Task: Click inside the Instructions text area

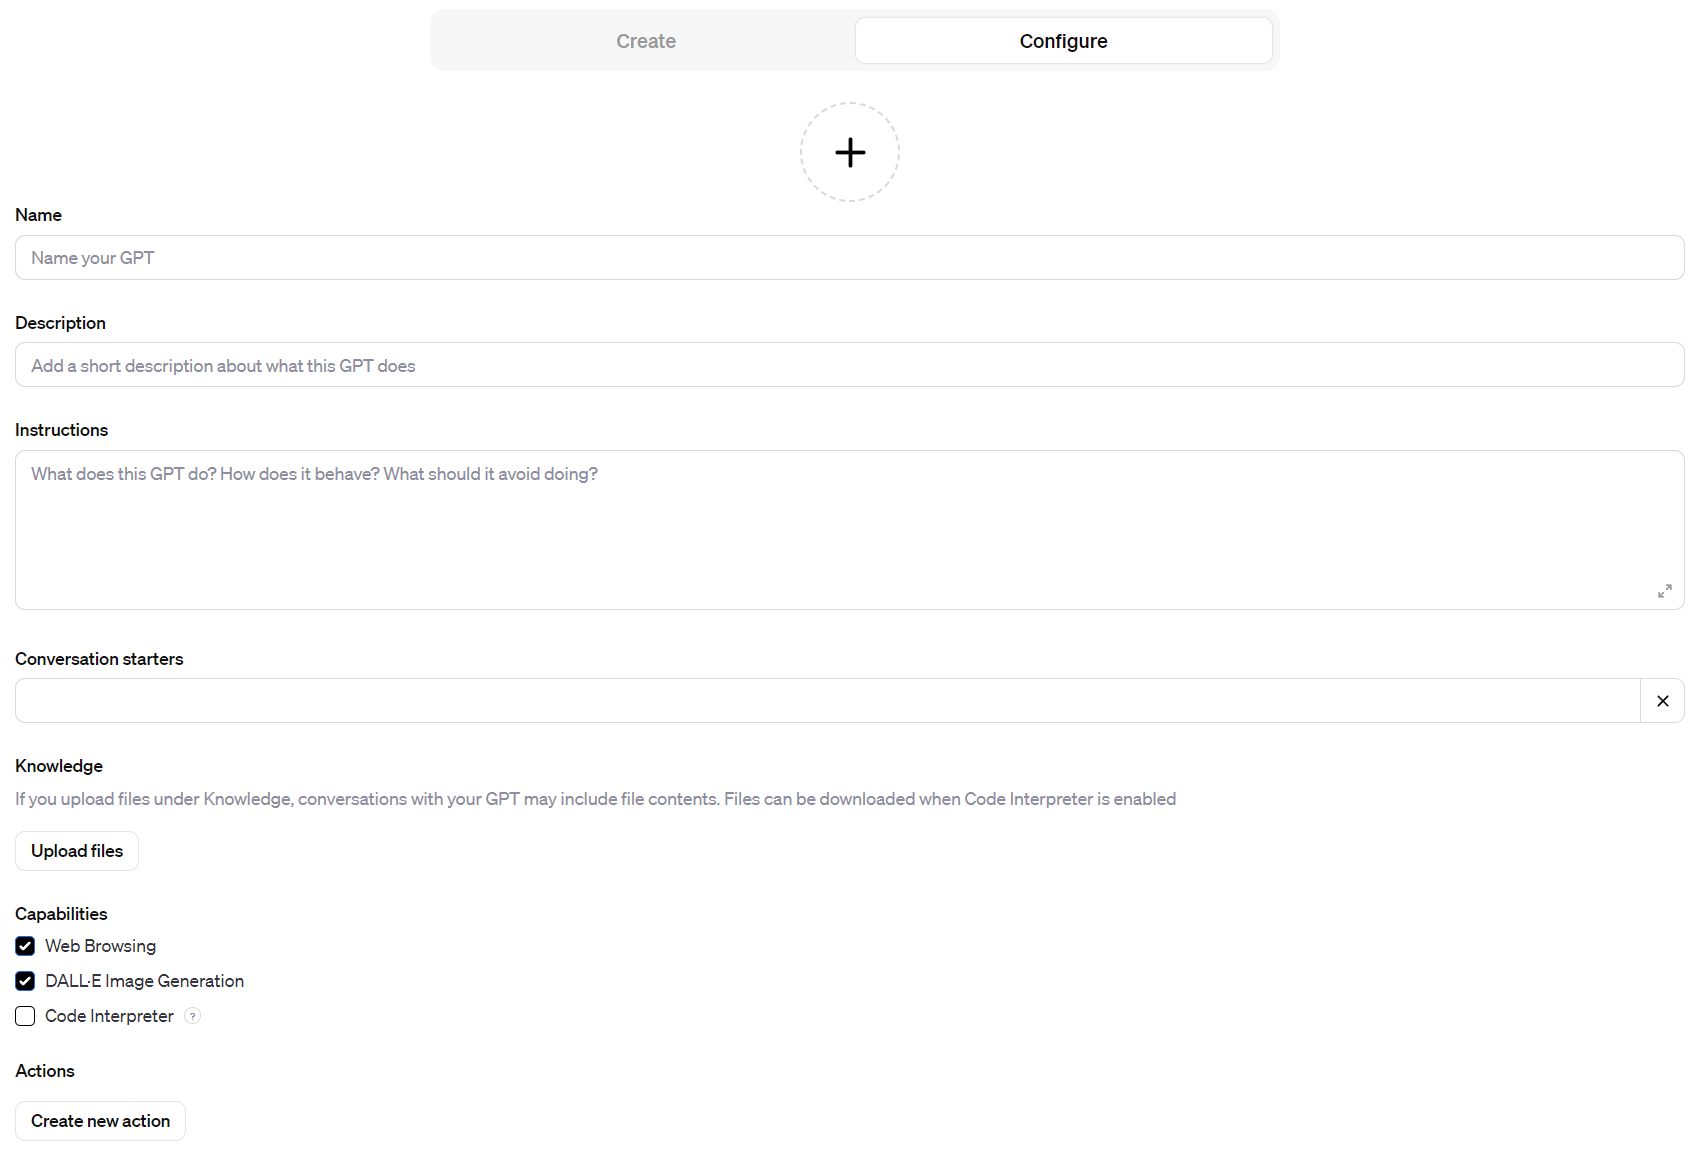Action: pos(850,530)
